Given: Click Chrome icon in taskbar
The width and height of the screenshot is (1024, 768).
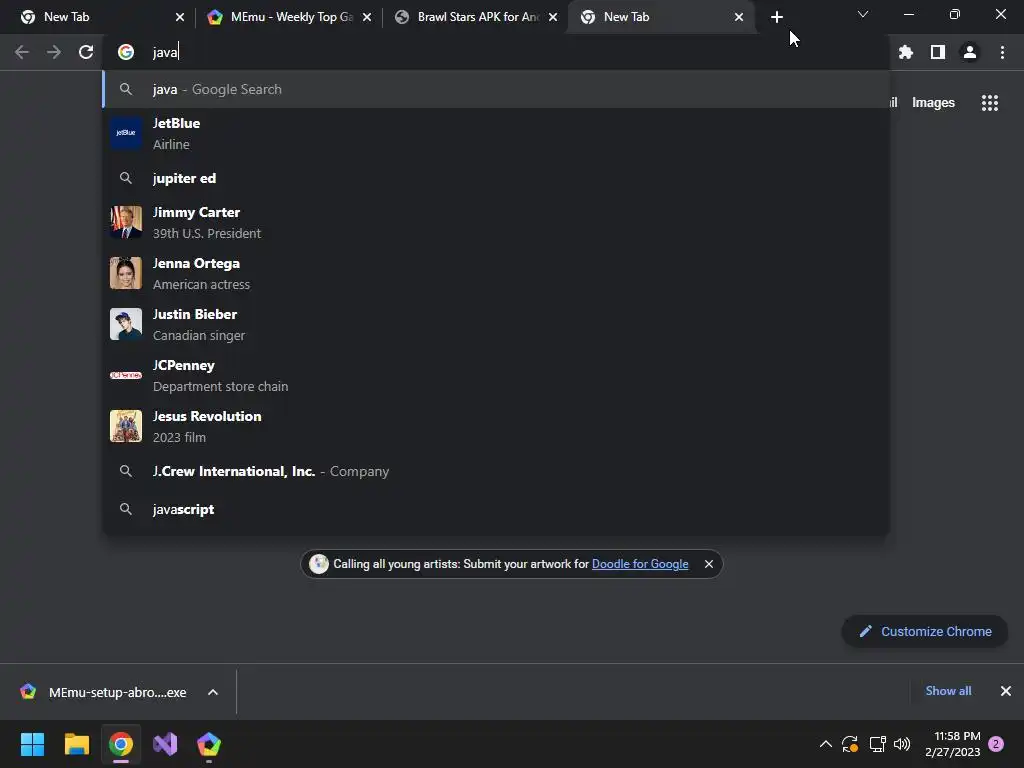Looking at the screenshot, I should pyautogui.click(x=121, y=744).
